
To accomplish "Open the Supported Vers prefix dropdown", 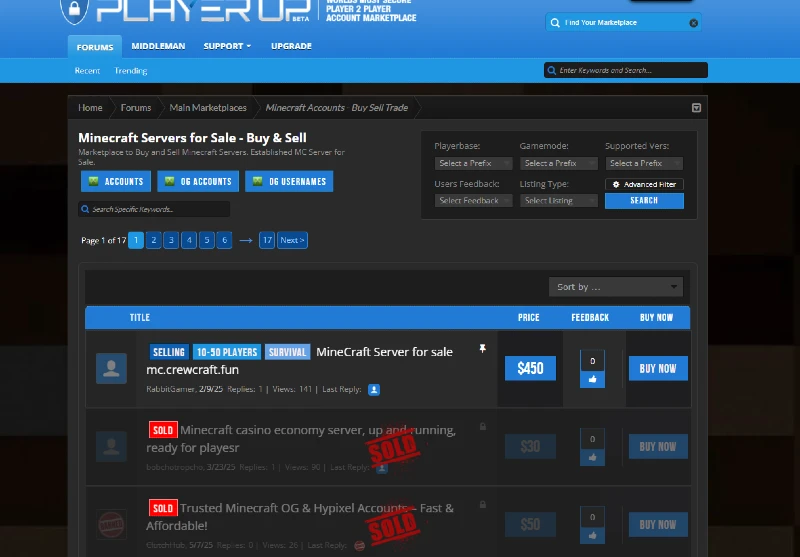I will [644, 163].
